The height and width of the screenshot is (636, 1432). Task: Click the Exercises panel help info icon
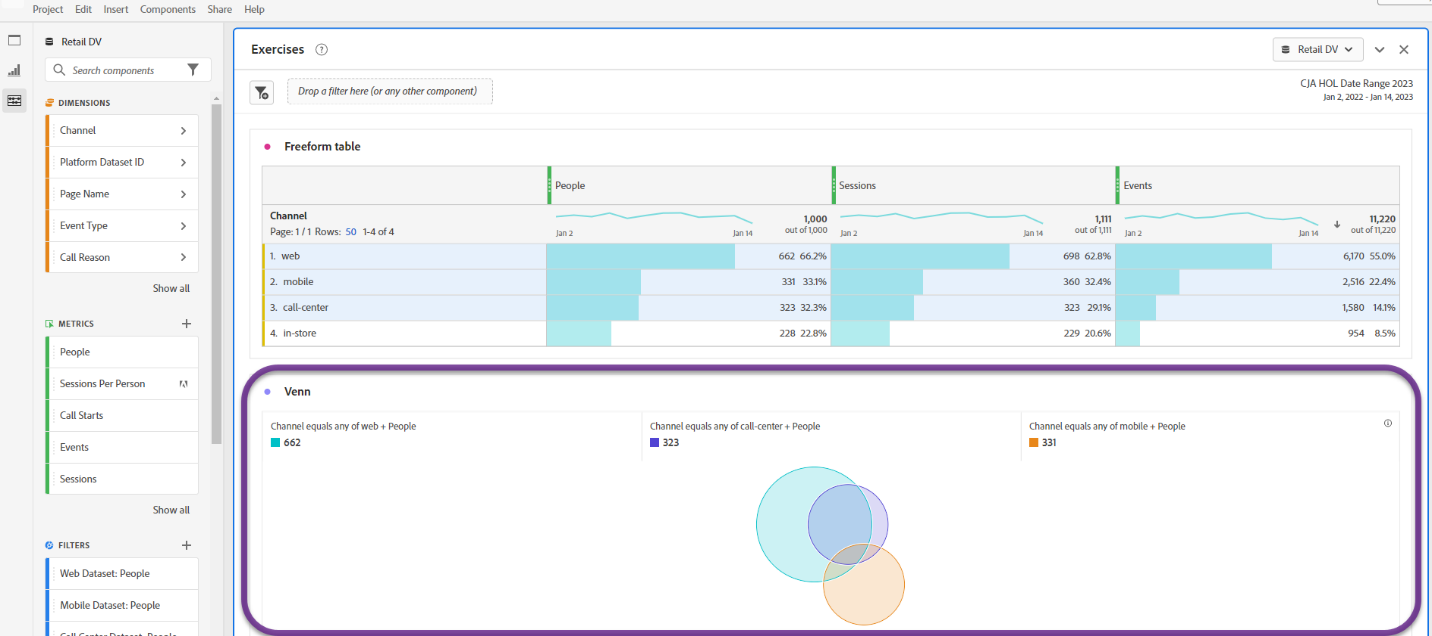click(x=321, y=50)
